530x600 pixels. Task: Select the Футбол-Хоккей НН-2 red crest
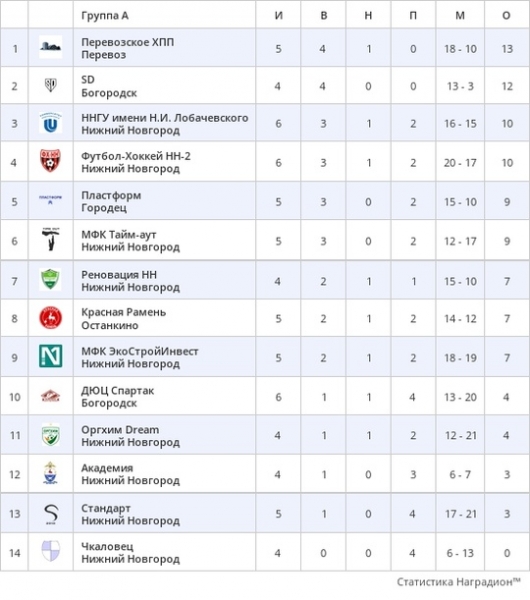tap(51, 160)
